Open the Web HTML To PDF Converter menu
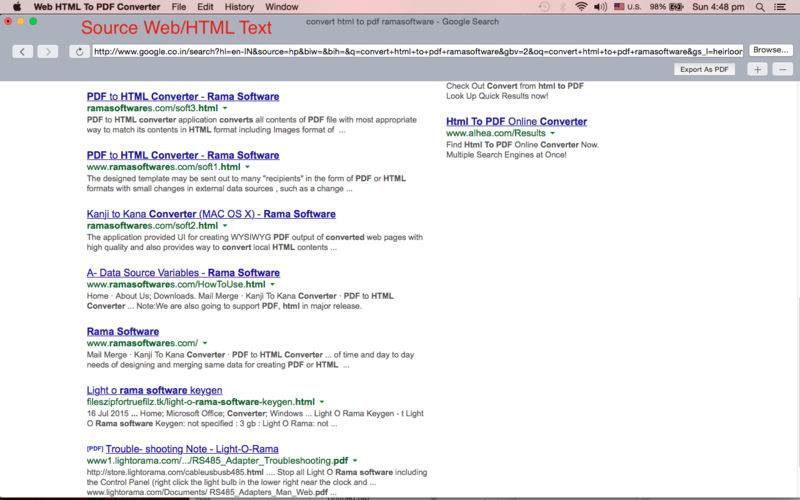Image resolution: width=800 pixels, height=500 pixels. 97,7
